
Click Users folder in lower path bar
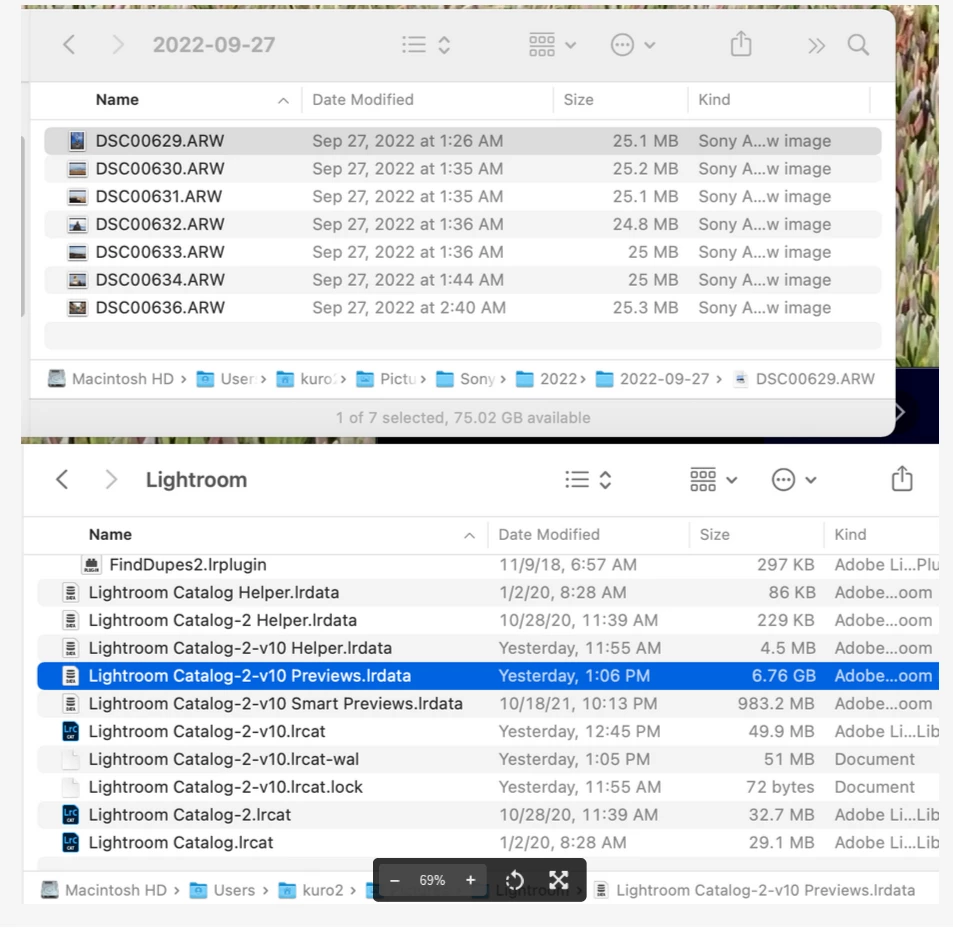pyautogui.click(x=222, y=890)
